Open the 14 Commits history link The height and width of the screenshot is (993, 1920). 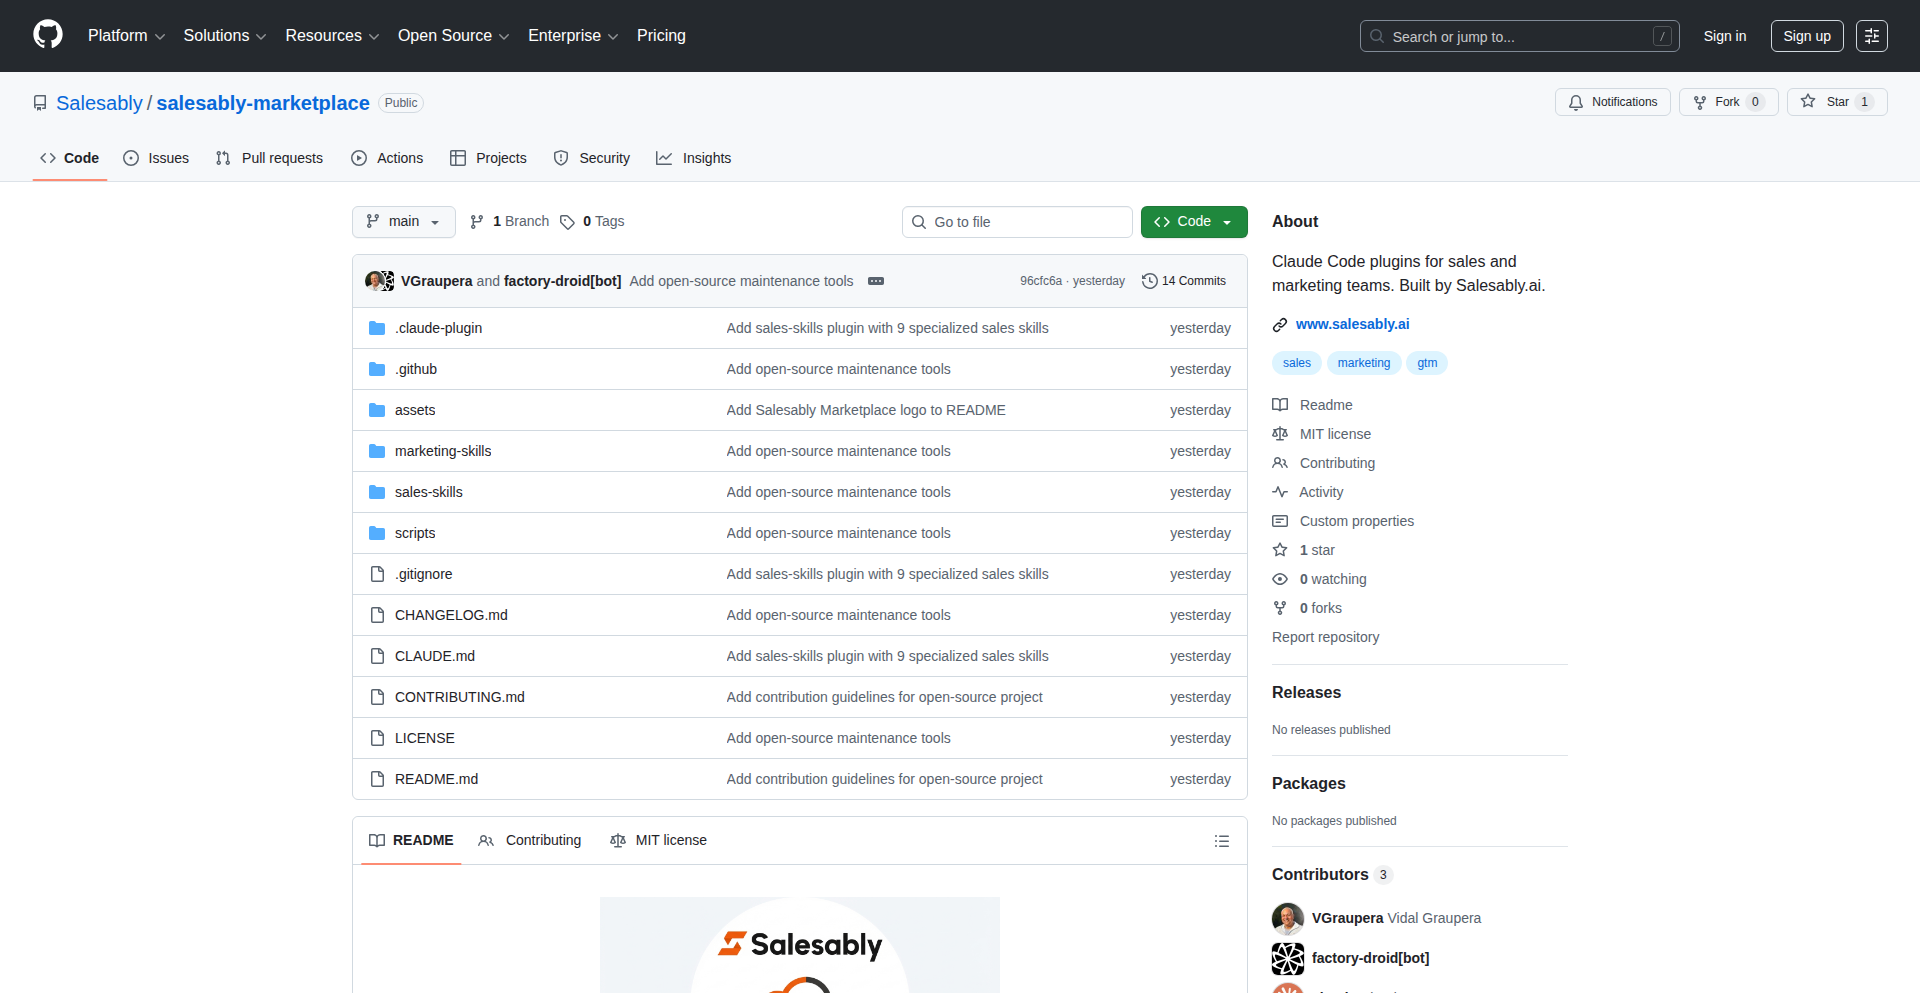(1184, 281)
